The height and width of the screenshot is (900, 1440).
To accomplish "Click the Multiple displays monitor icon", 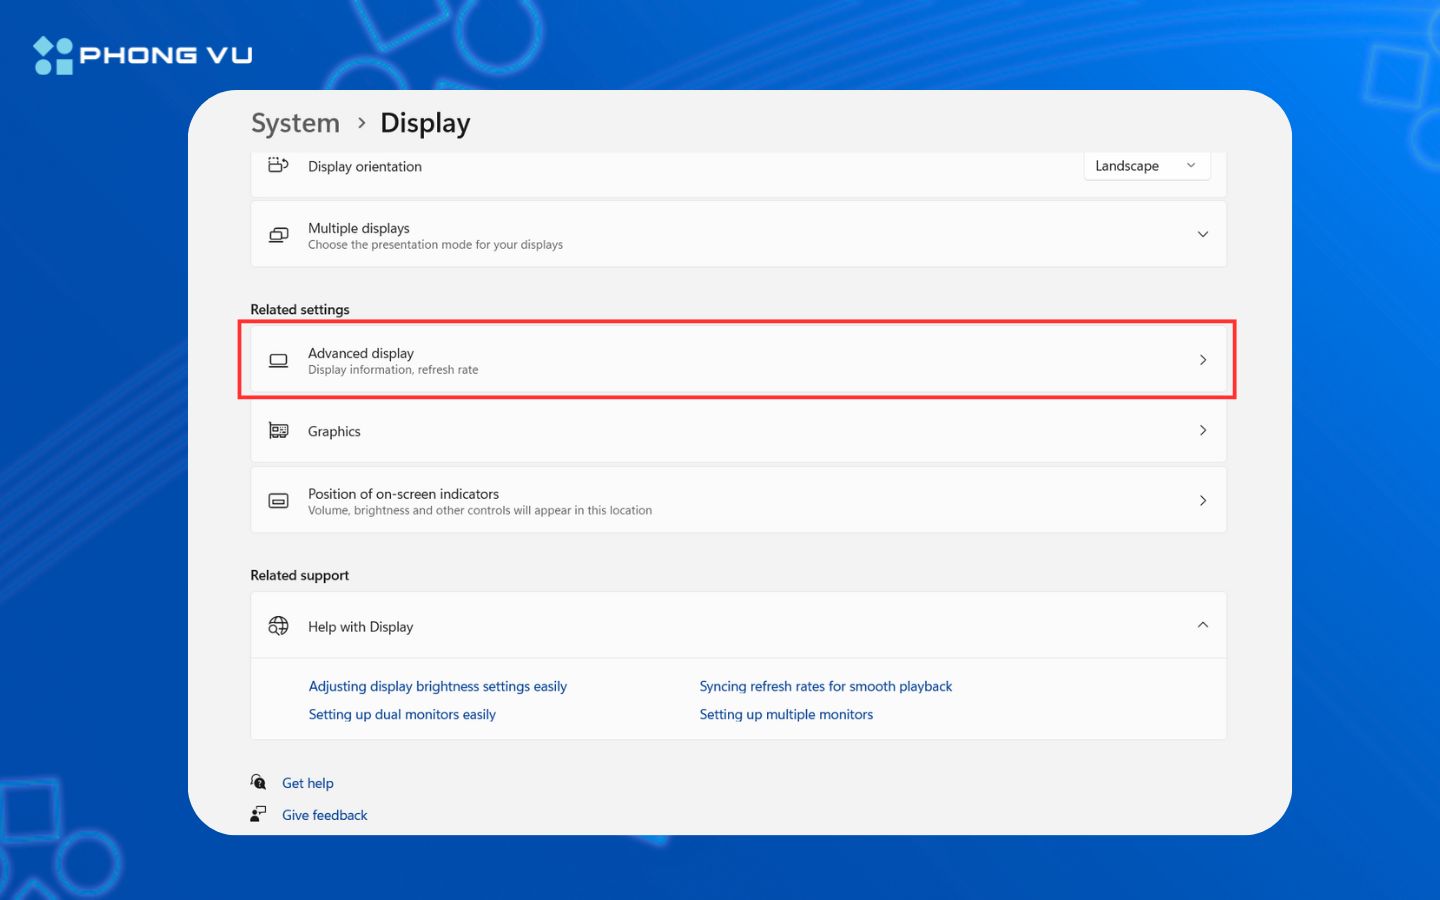I will click(x=278, y=234).
